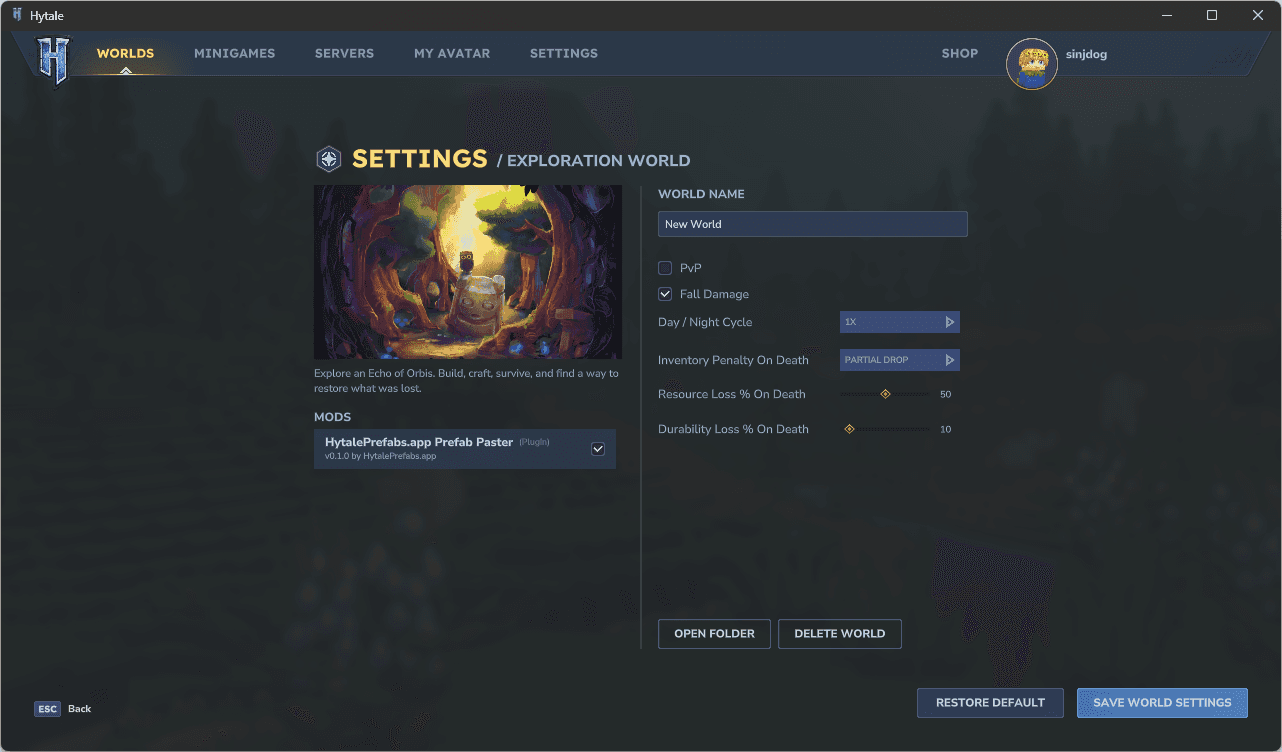Maximize the Hytale window
This screenshot has width=1282, height=752.
[1212, 15]
